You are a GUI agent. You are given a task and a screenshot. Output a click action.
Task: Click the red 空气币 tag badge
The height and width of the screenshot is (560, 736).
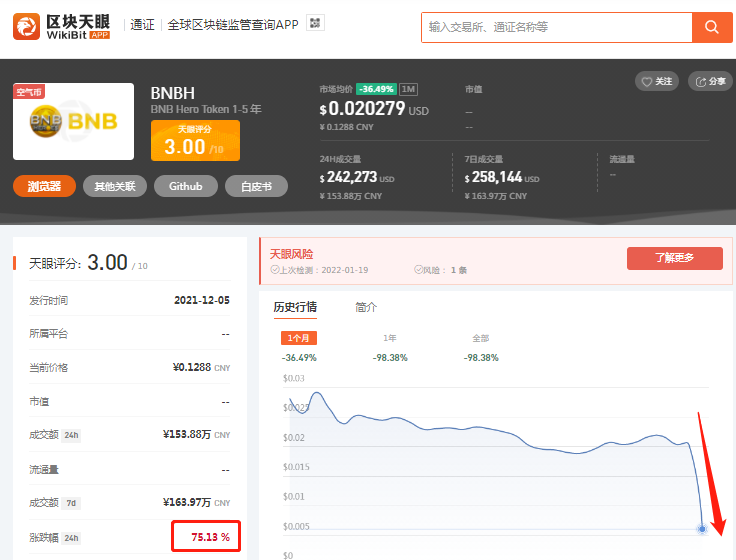coord(29,92)
